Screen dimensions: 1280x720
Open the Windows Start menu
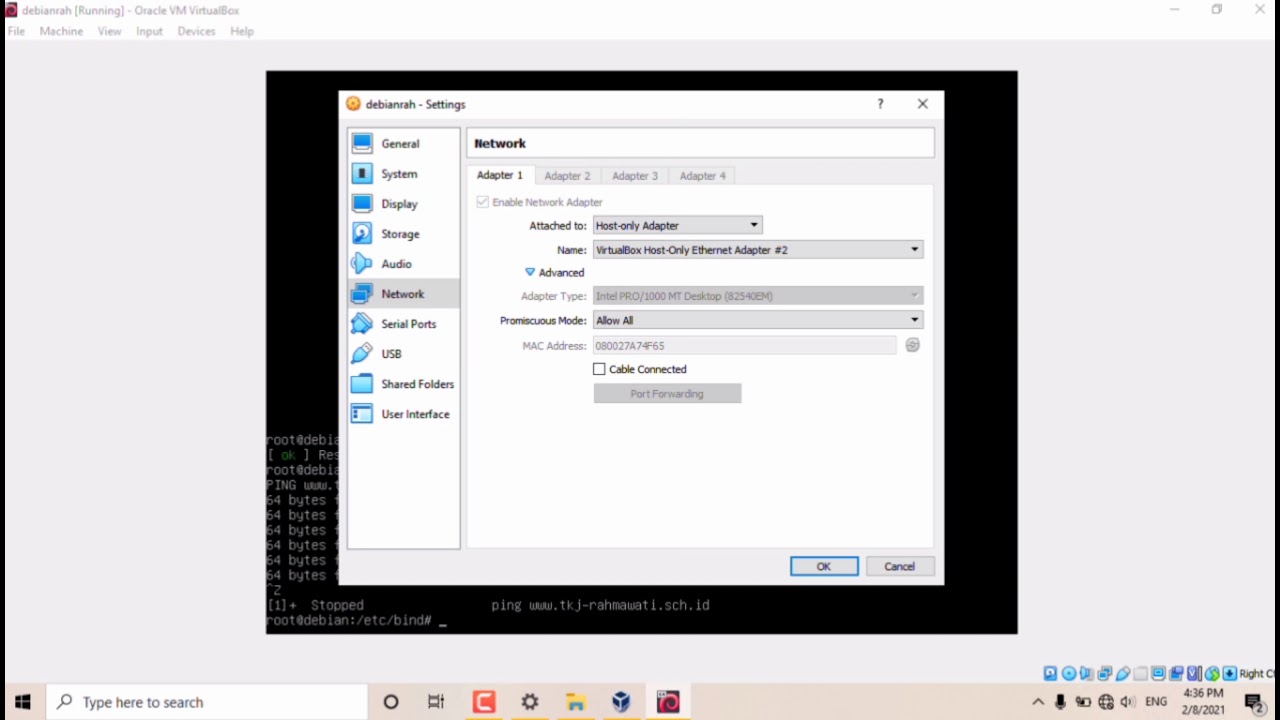point(23,702)
